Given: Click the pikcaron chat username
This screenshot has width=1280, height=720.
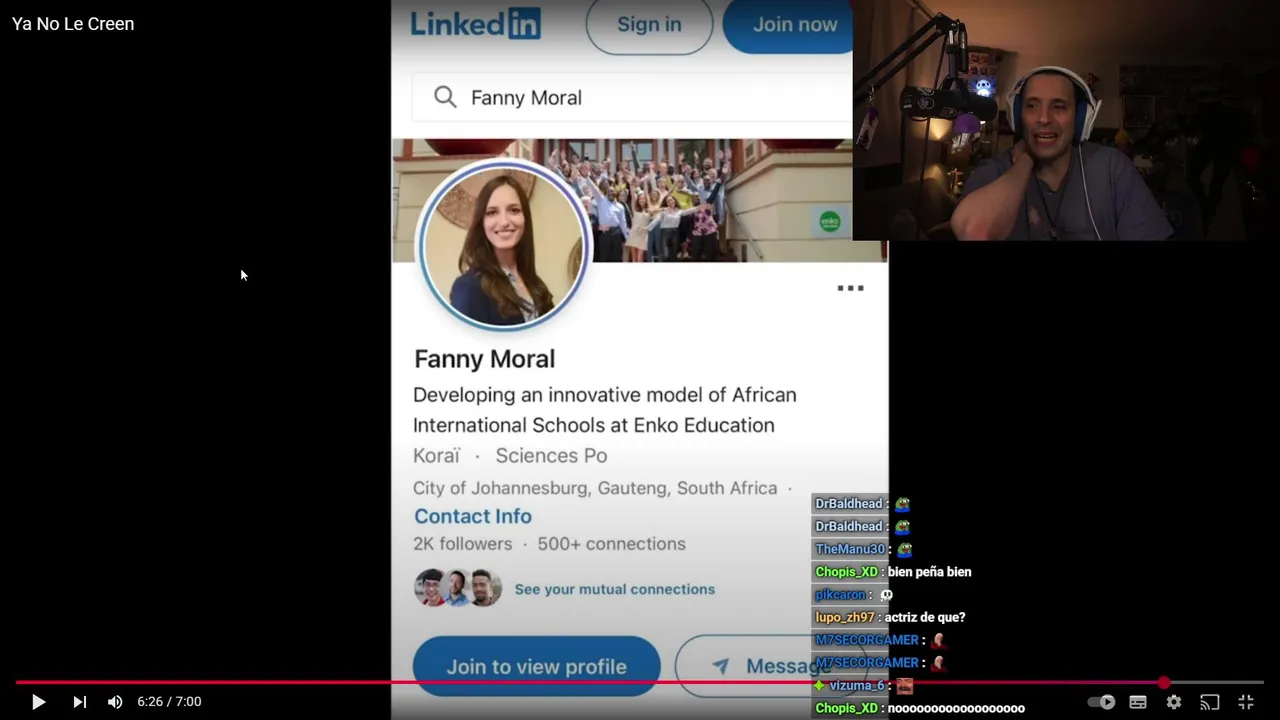Looking at the screenshot, I should tap(840, 595).
